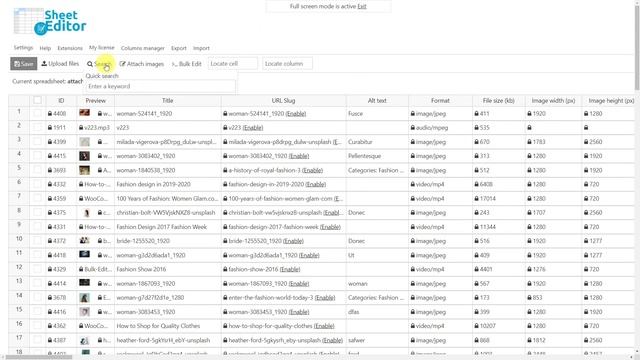The height and width of the screenshot is (360, 640).
Task: Click preview thumbnail of heather-ford row
Action: [84, 340]
